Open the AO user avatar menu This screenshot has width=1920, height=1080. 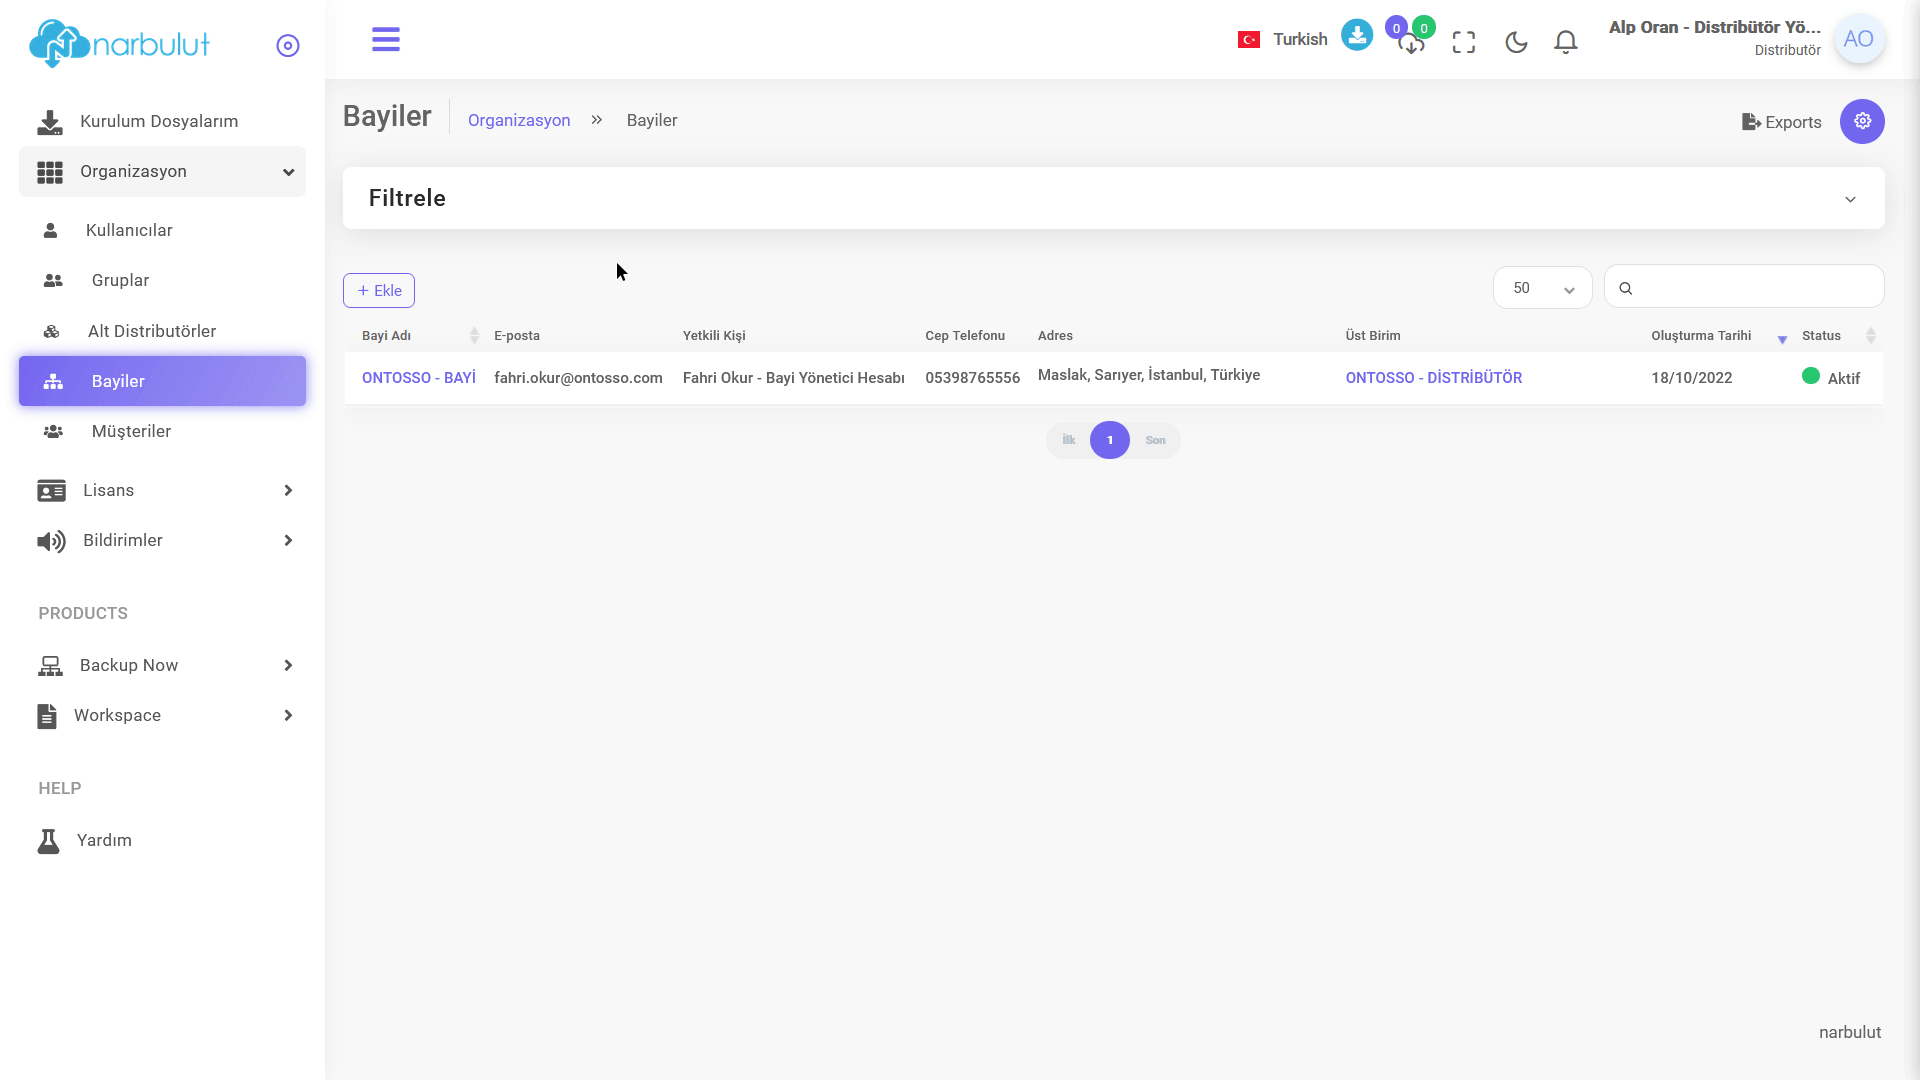pyautogui.click(x=1859, y=39)
